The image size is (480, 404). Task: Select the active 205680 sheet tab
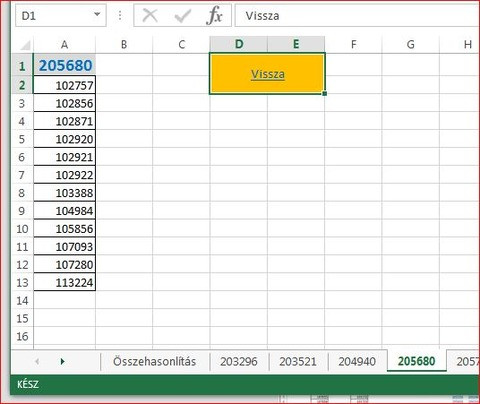[x=417, y=361]
